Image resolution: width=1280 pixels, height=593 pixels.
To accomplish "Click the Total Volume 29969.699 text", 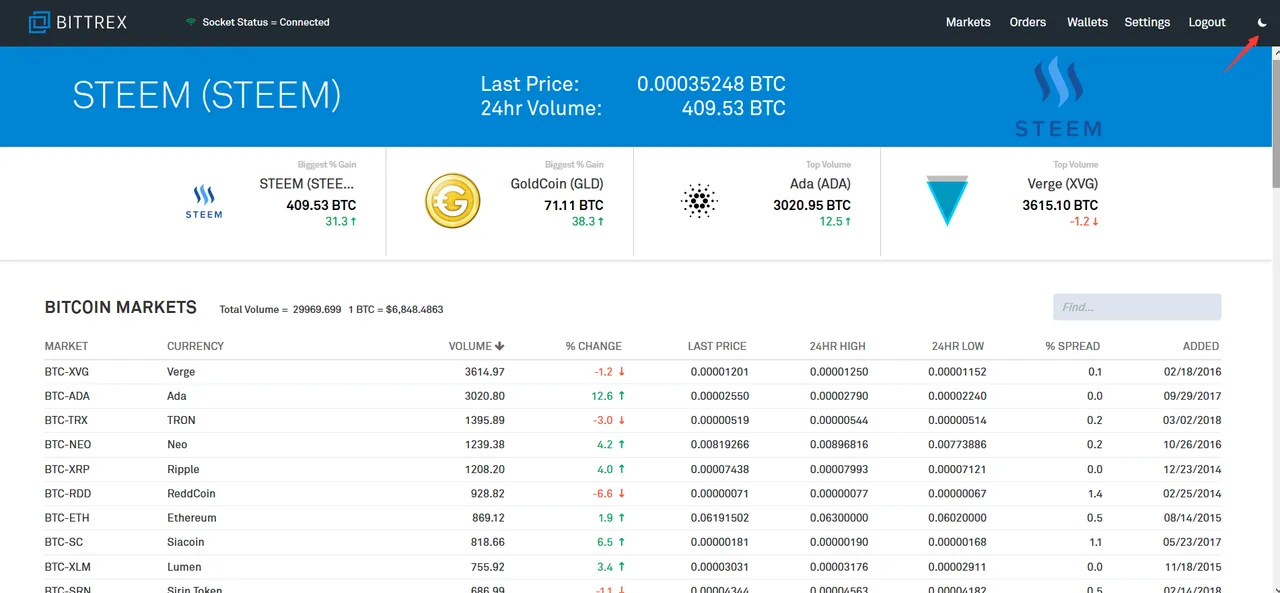I will coord(280,310).
